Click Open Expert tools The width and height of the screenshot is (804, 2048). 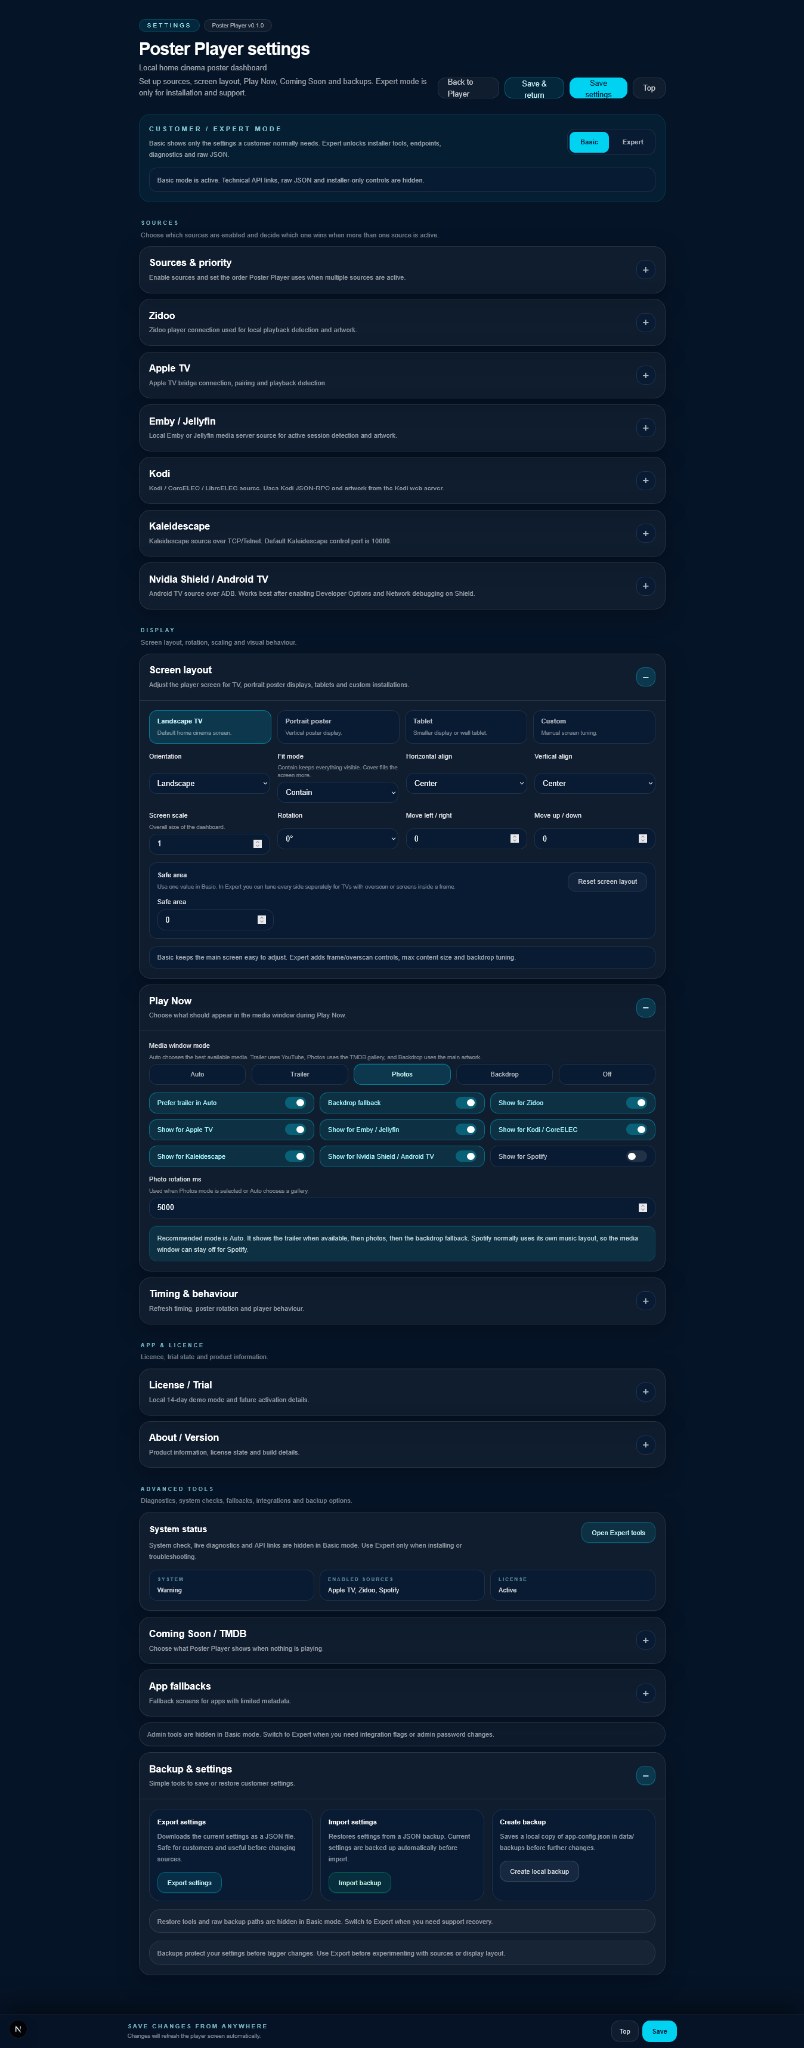click(618, 1532)
